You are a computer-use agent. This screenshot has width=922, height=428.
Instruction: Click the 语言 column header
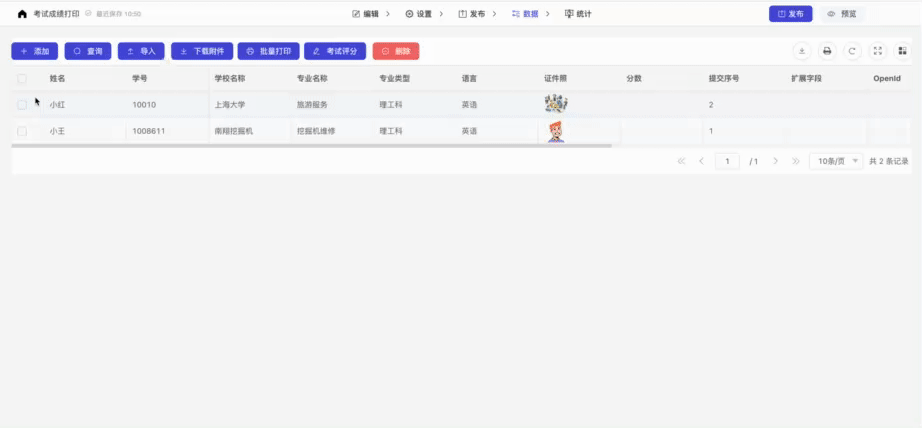pos(469,78)
